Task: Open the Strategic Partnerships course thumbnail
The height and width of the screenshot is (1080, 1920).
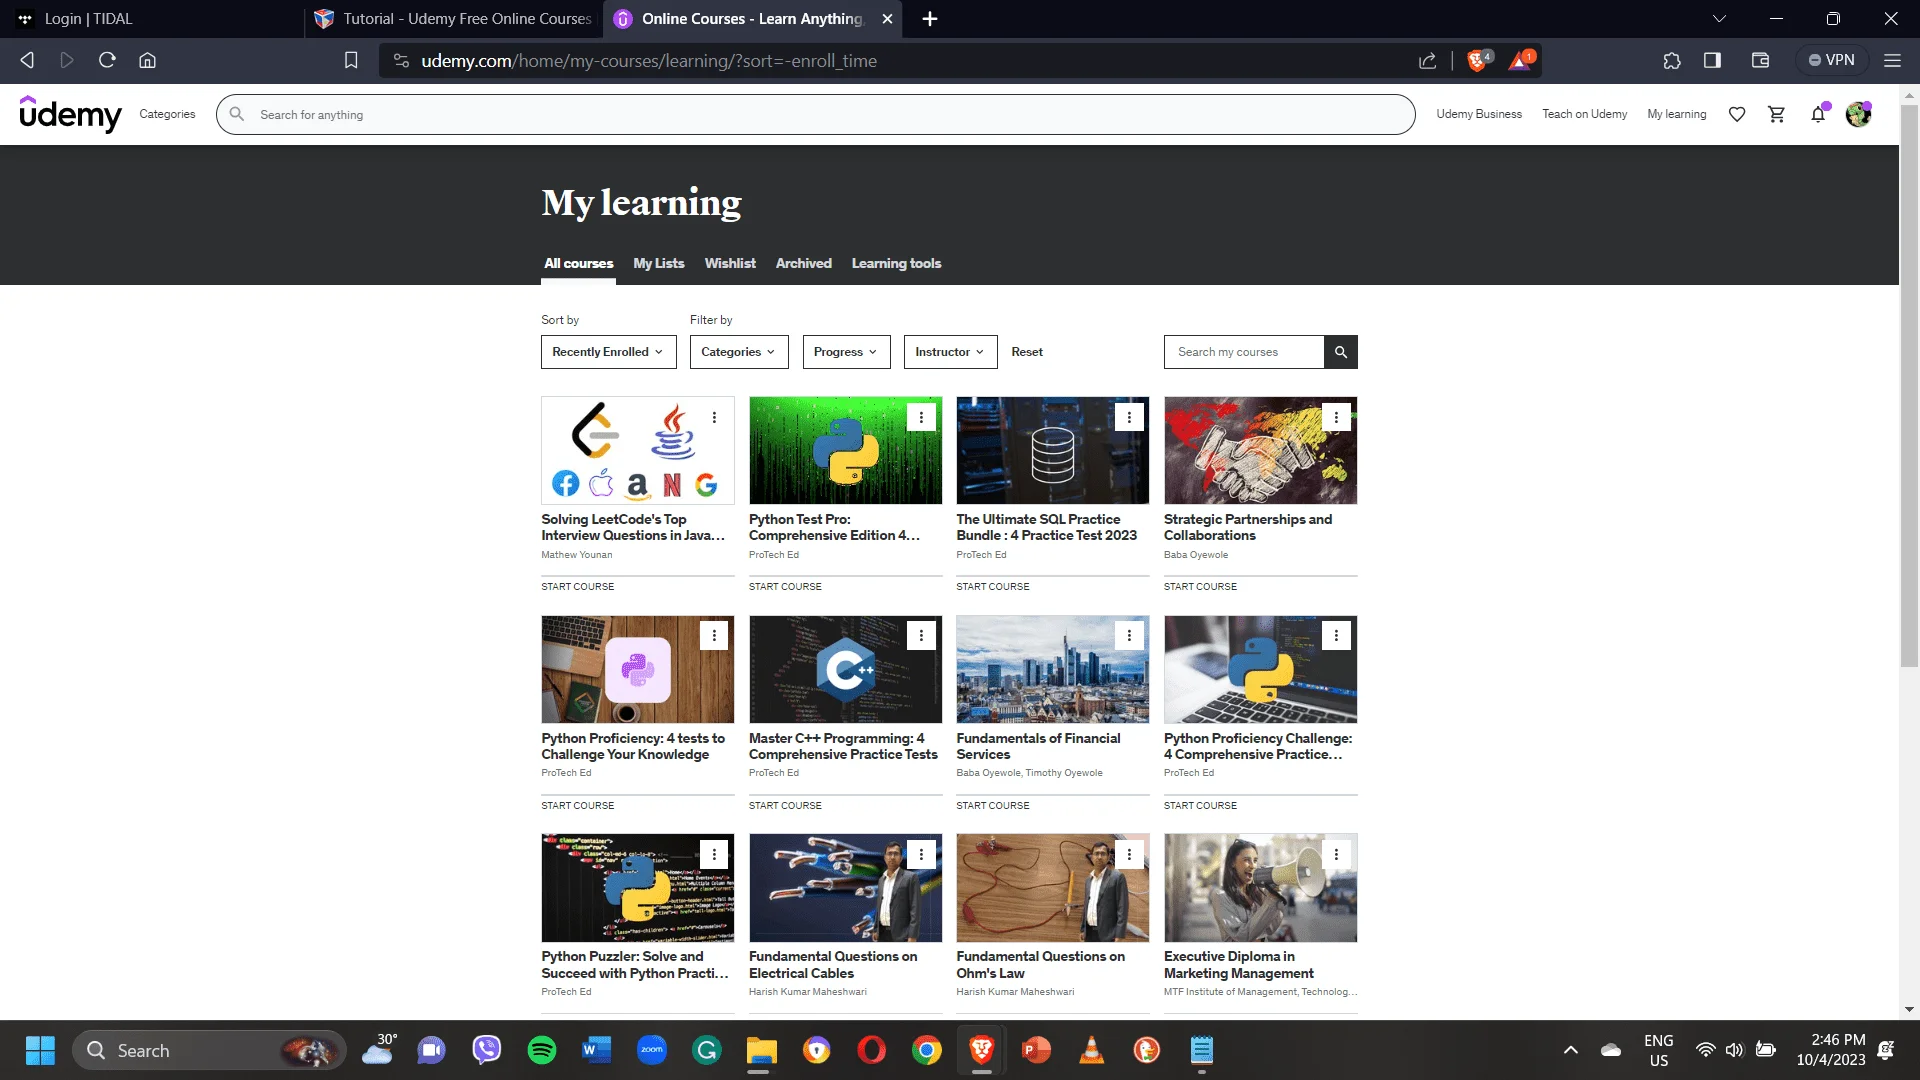Action: click(x=1260, y=450)
